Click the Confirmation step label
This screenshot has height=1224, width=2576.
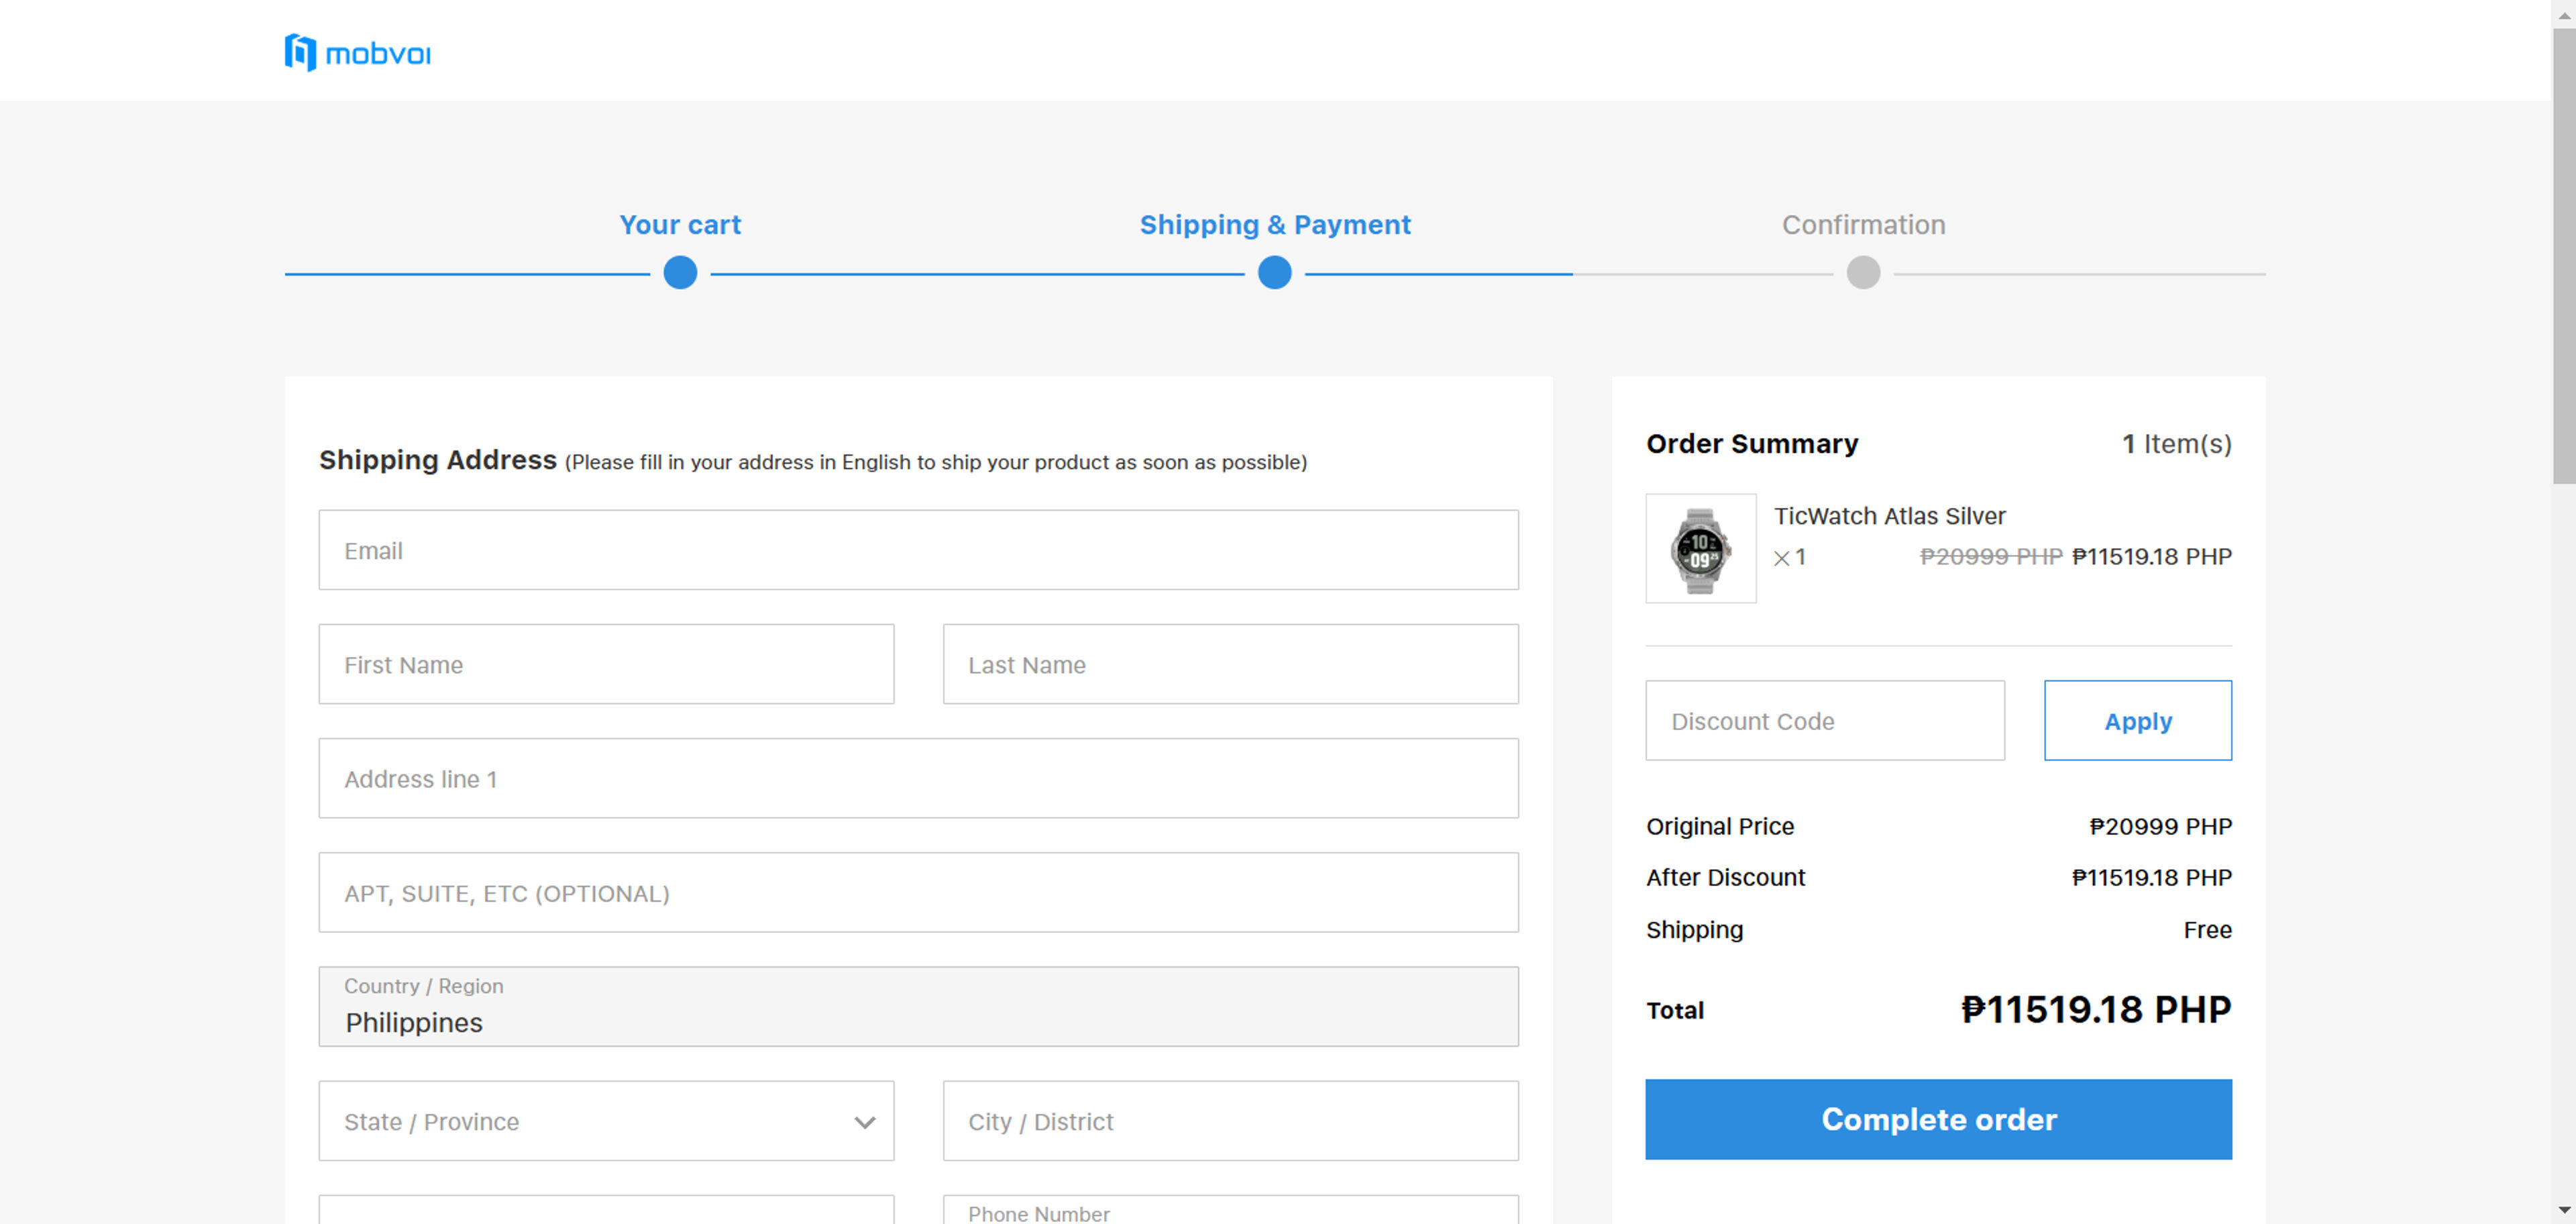pyautogui.click(x=1863, y=225)
